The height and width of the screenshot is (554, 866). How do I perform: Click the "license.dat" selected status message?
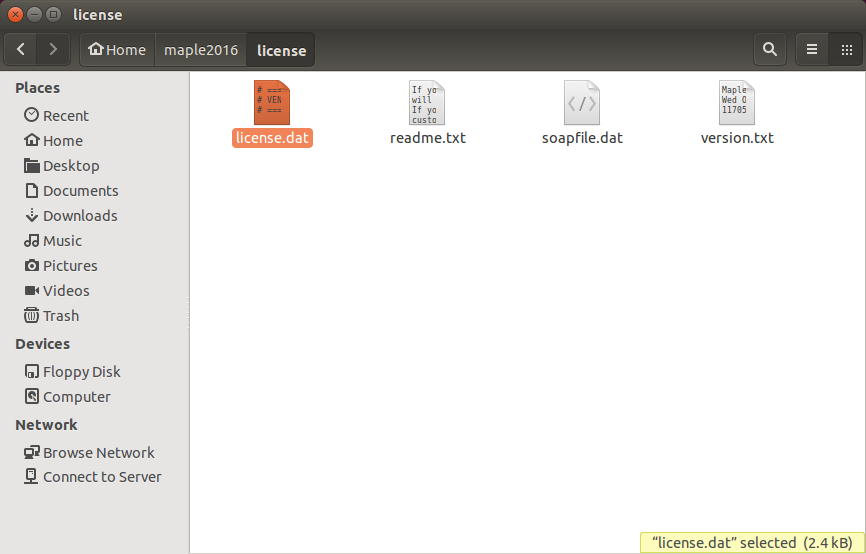[x=752, y=542]
